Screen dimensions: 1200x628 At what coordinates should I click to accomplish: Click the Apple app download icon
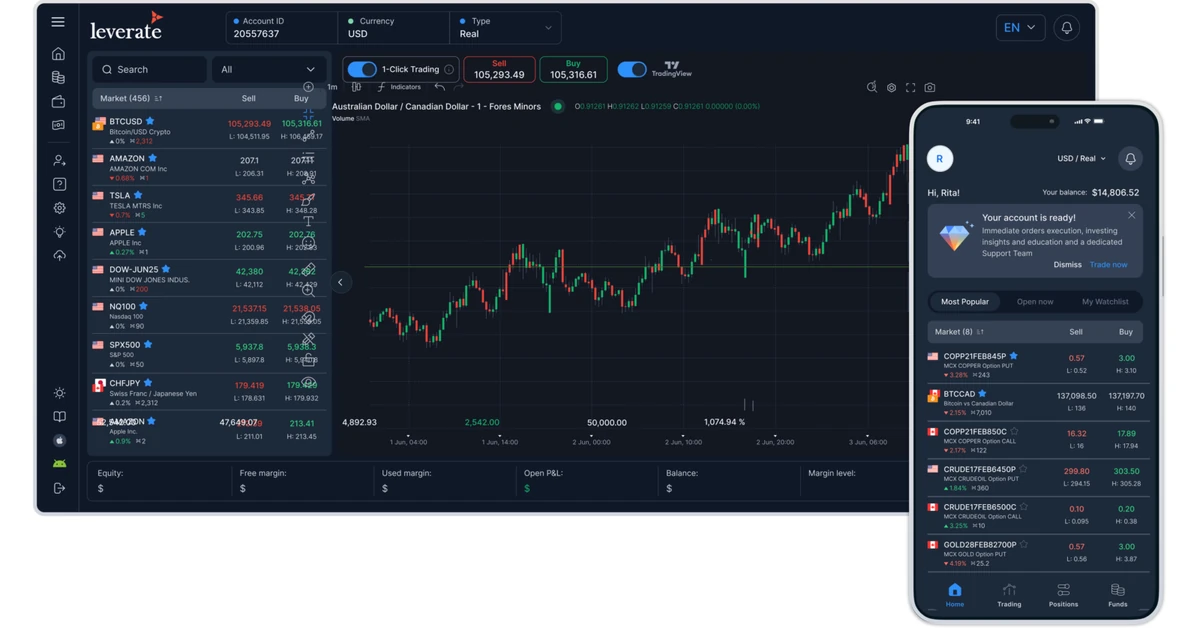(59, 440)
